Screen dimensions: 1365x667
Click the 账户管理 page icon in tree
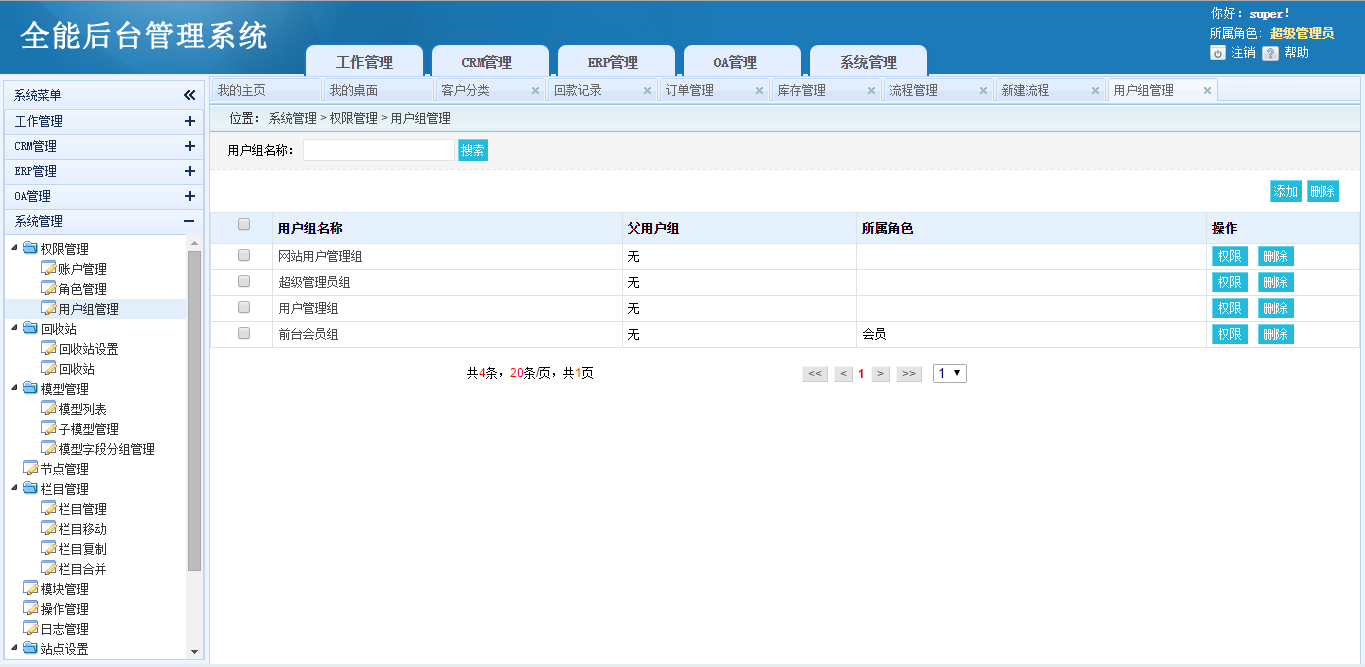(x=48, y=269)
